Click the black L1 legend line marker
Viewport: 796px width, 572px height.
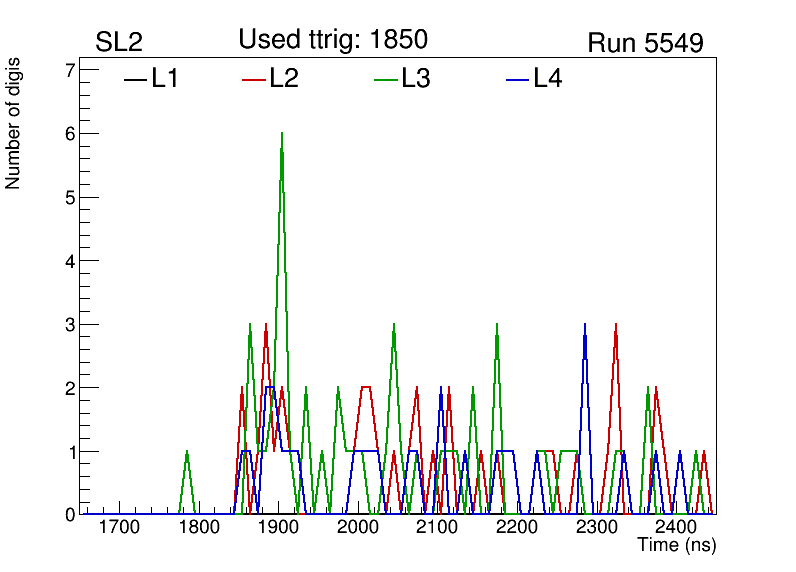coord(135,80)
